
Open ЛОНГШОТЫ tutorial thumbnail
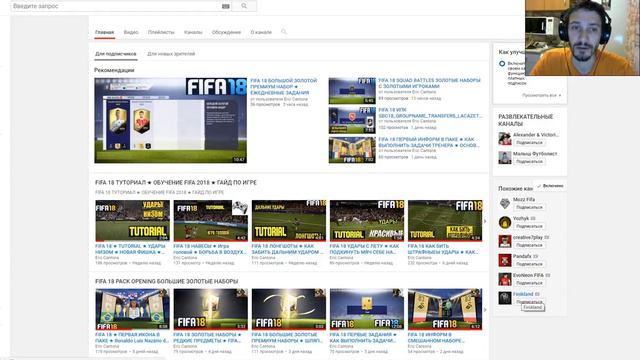tap(289, 220)
